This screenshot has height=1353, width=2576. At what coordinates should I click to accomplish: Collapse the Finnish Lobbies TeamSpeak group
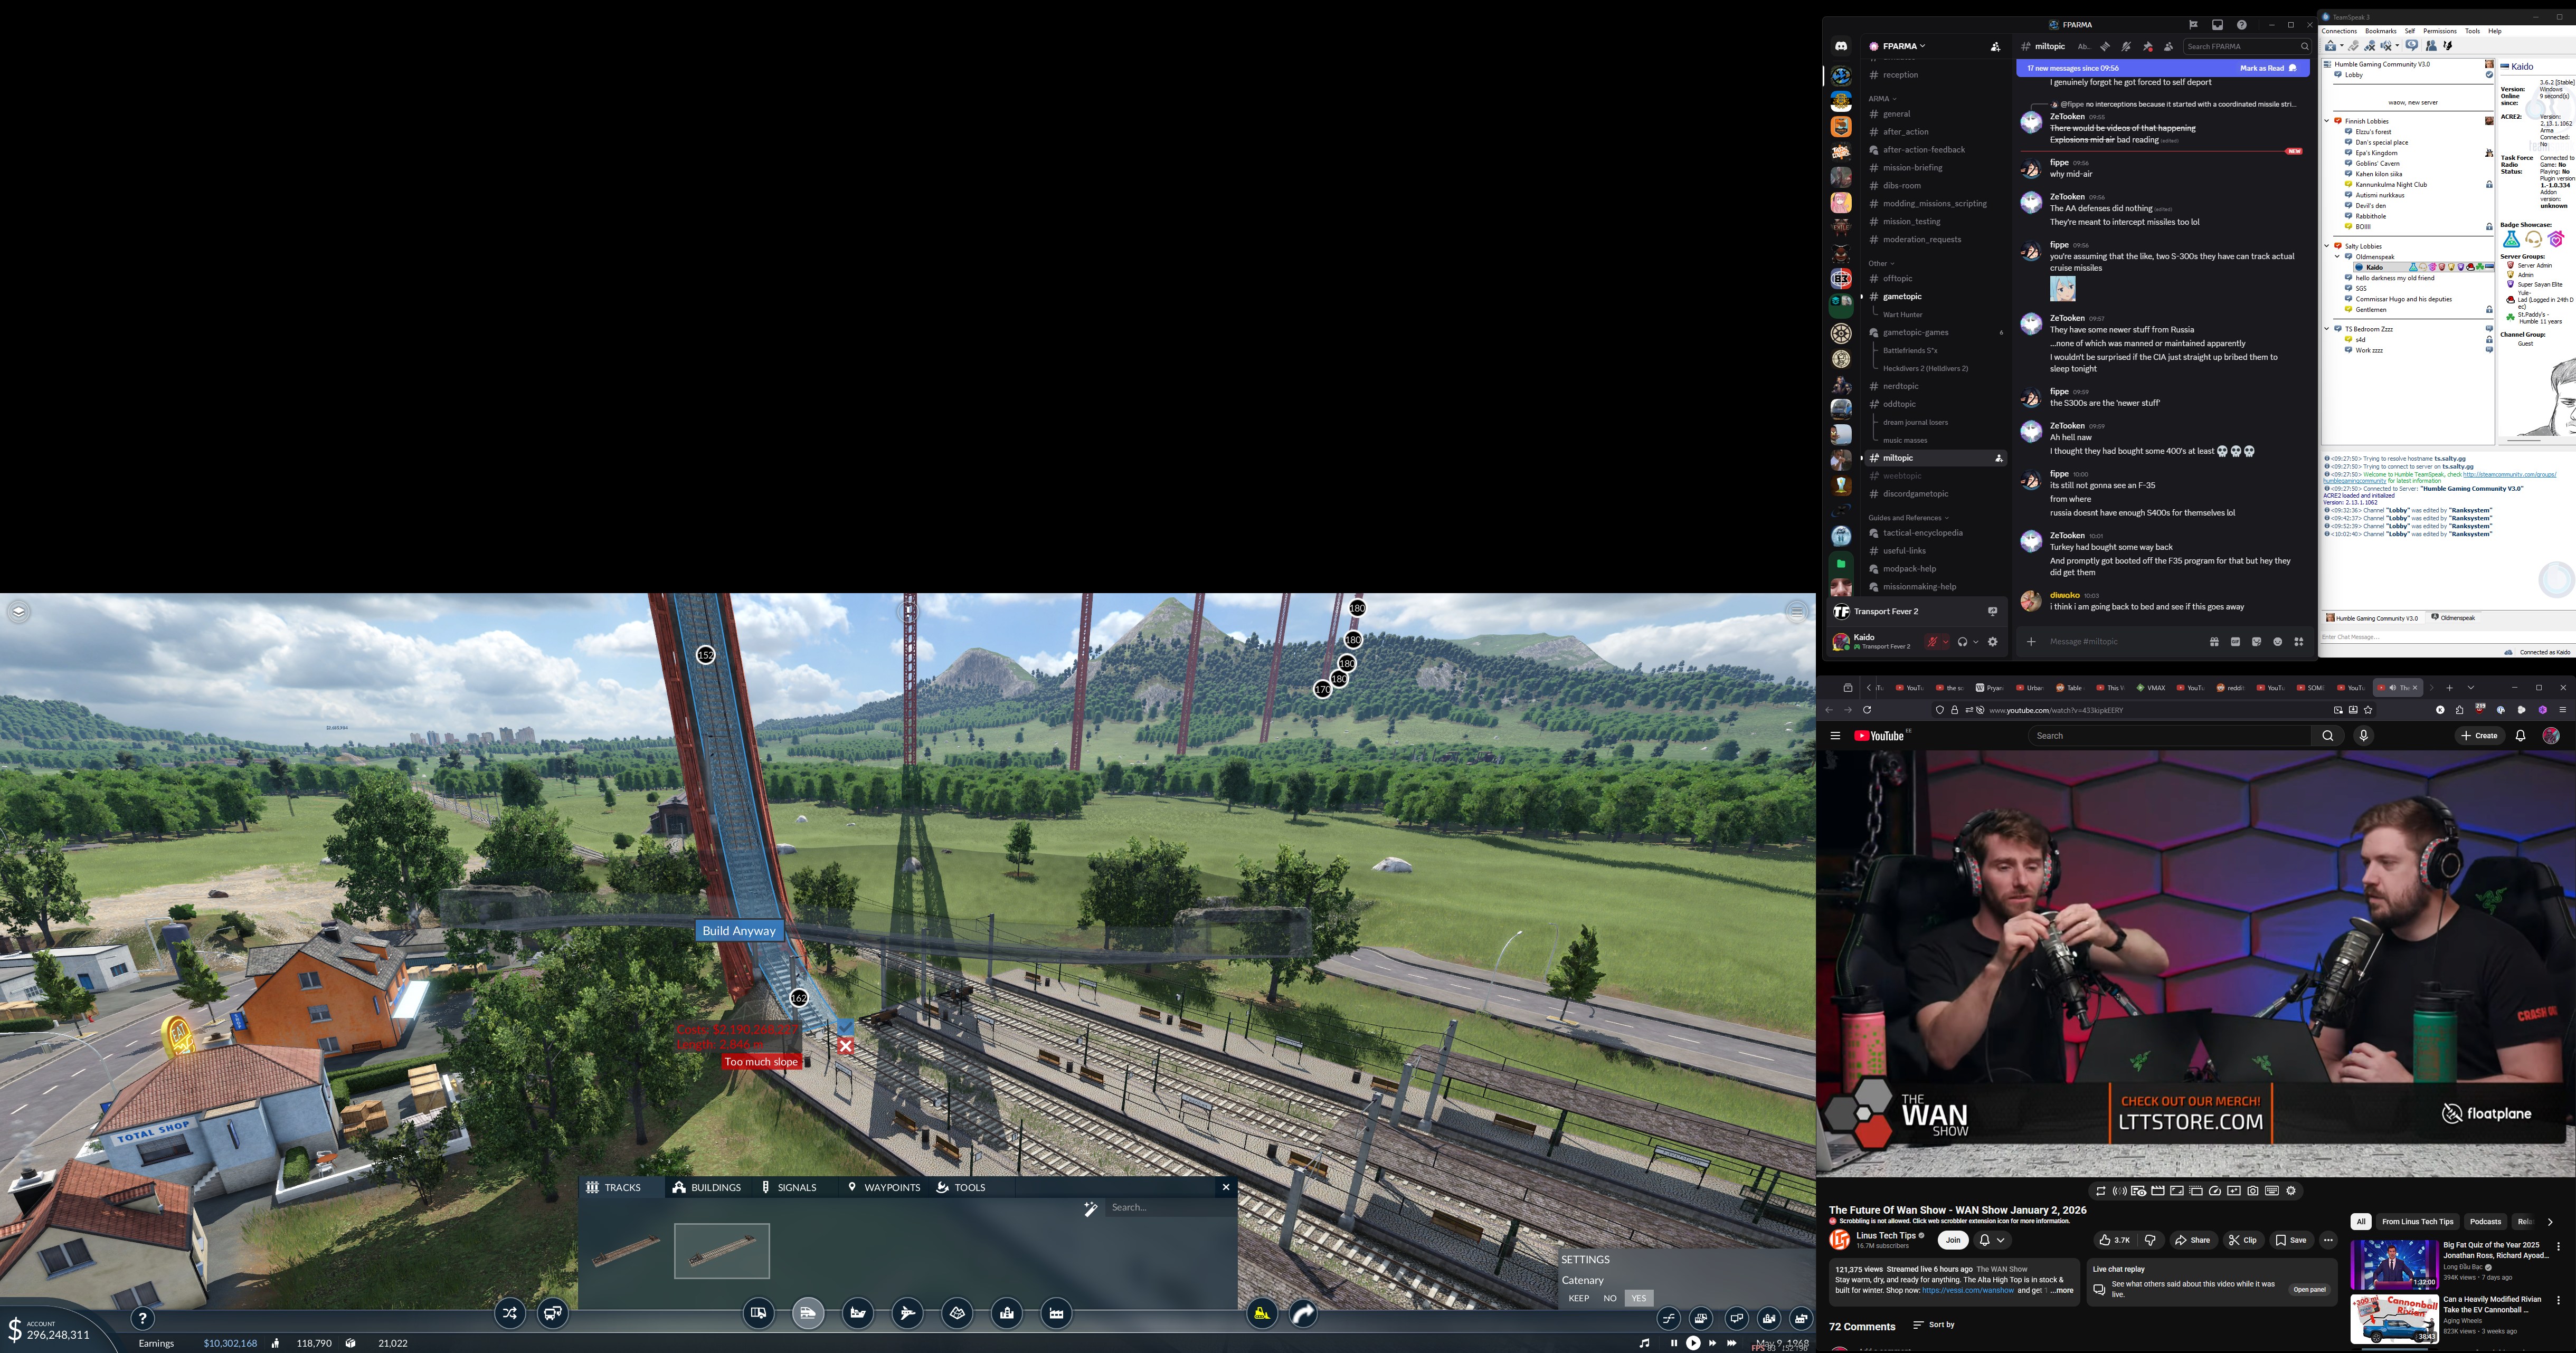2327,121
